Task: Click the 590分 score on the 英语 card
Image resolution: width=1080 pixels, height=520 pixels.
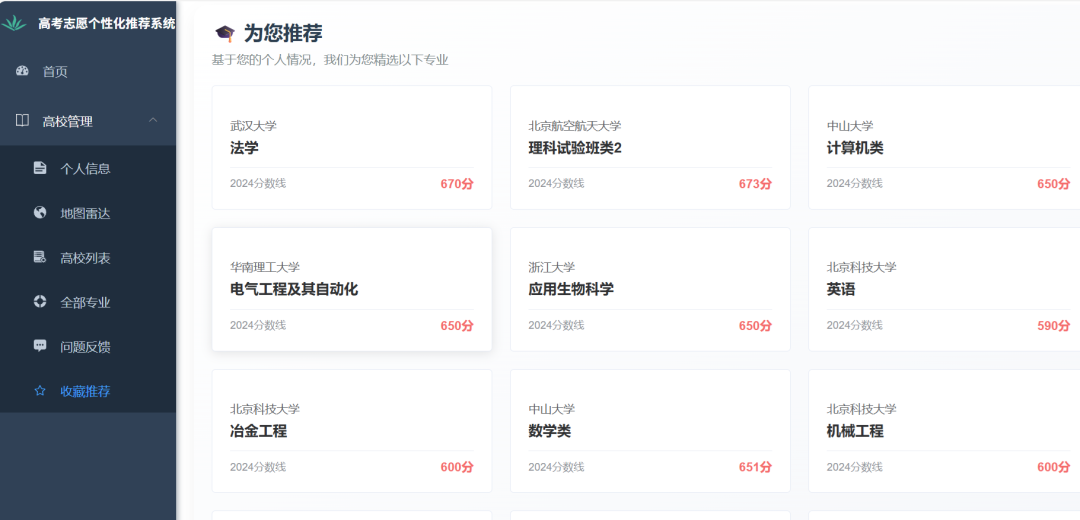Action: click(x=1054, y=326)
